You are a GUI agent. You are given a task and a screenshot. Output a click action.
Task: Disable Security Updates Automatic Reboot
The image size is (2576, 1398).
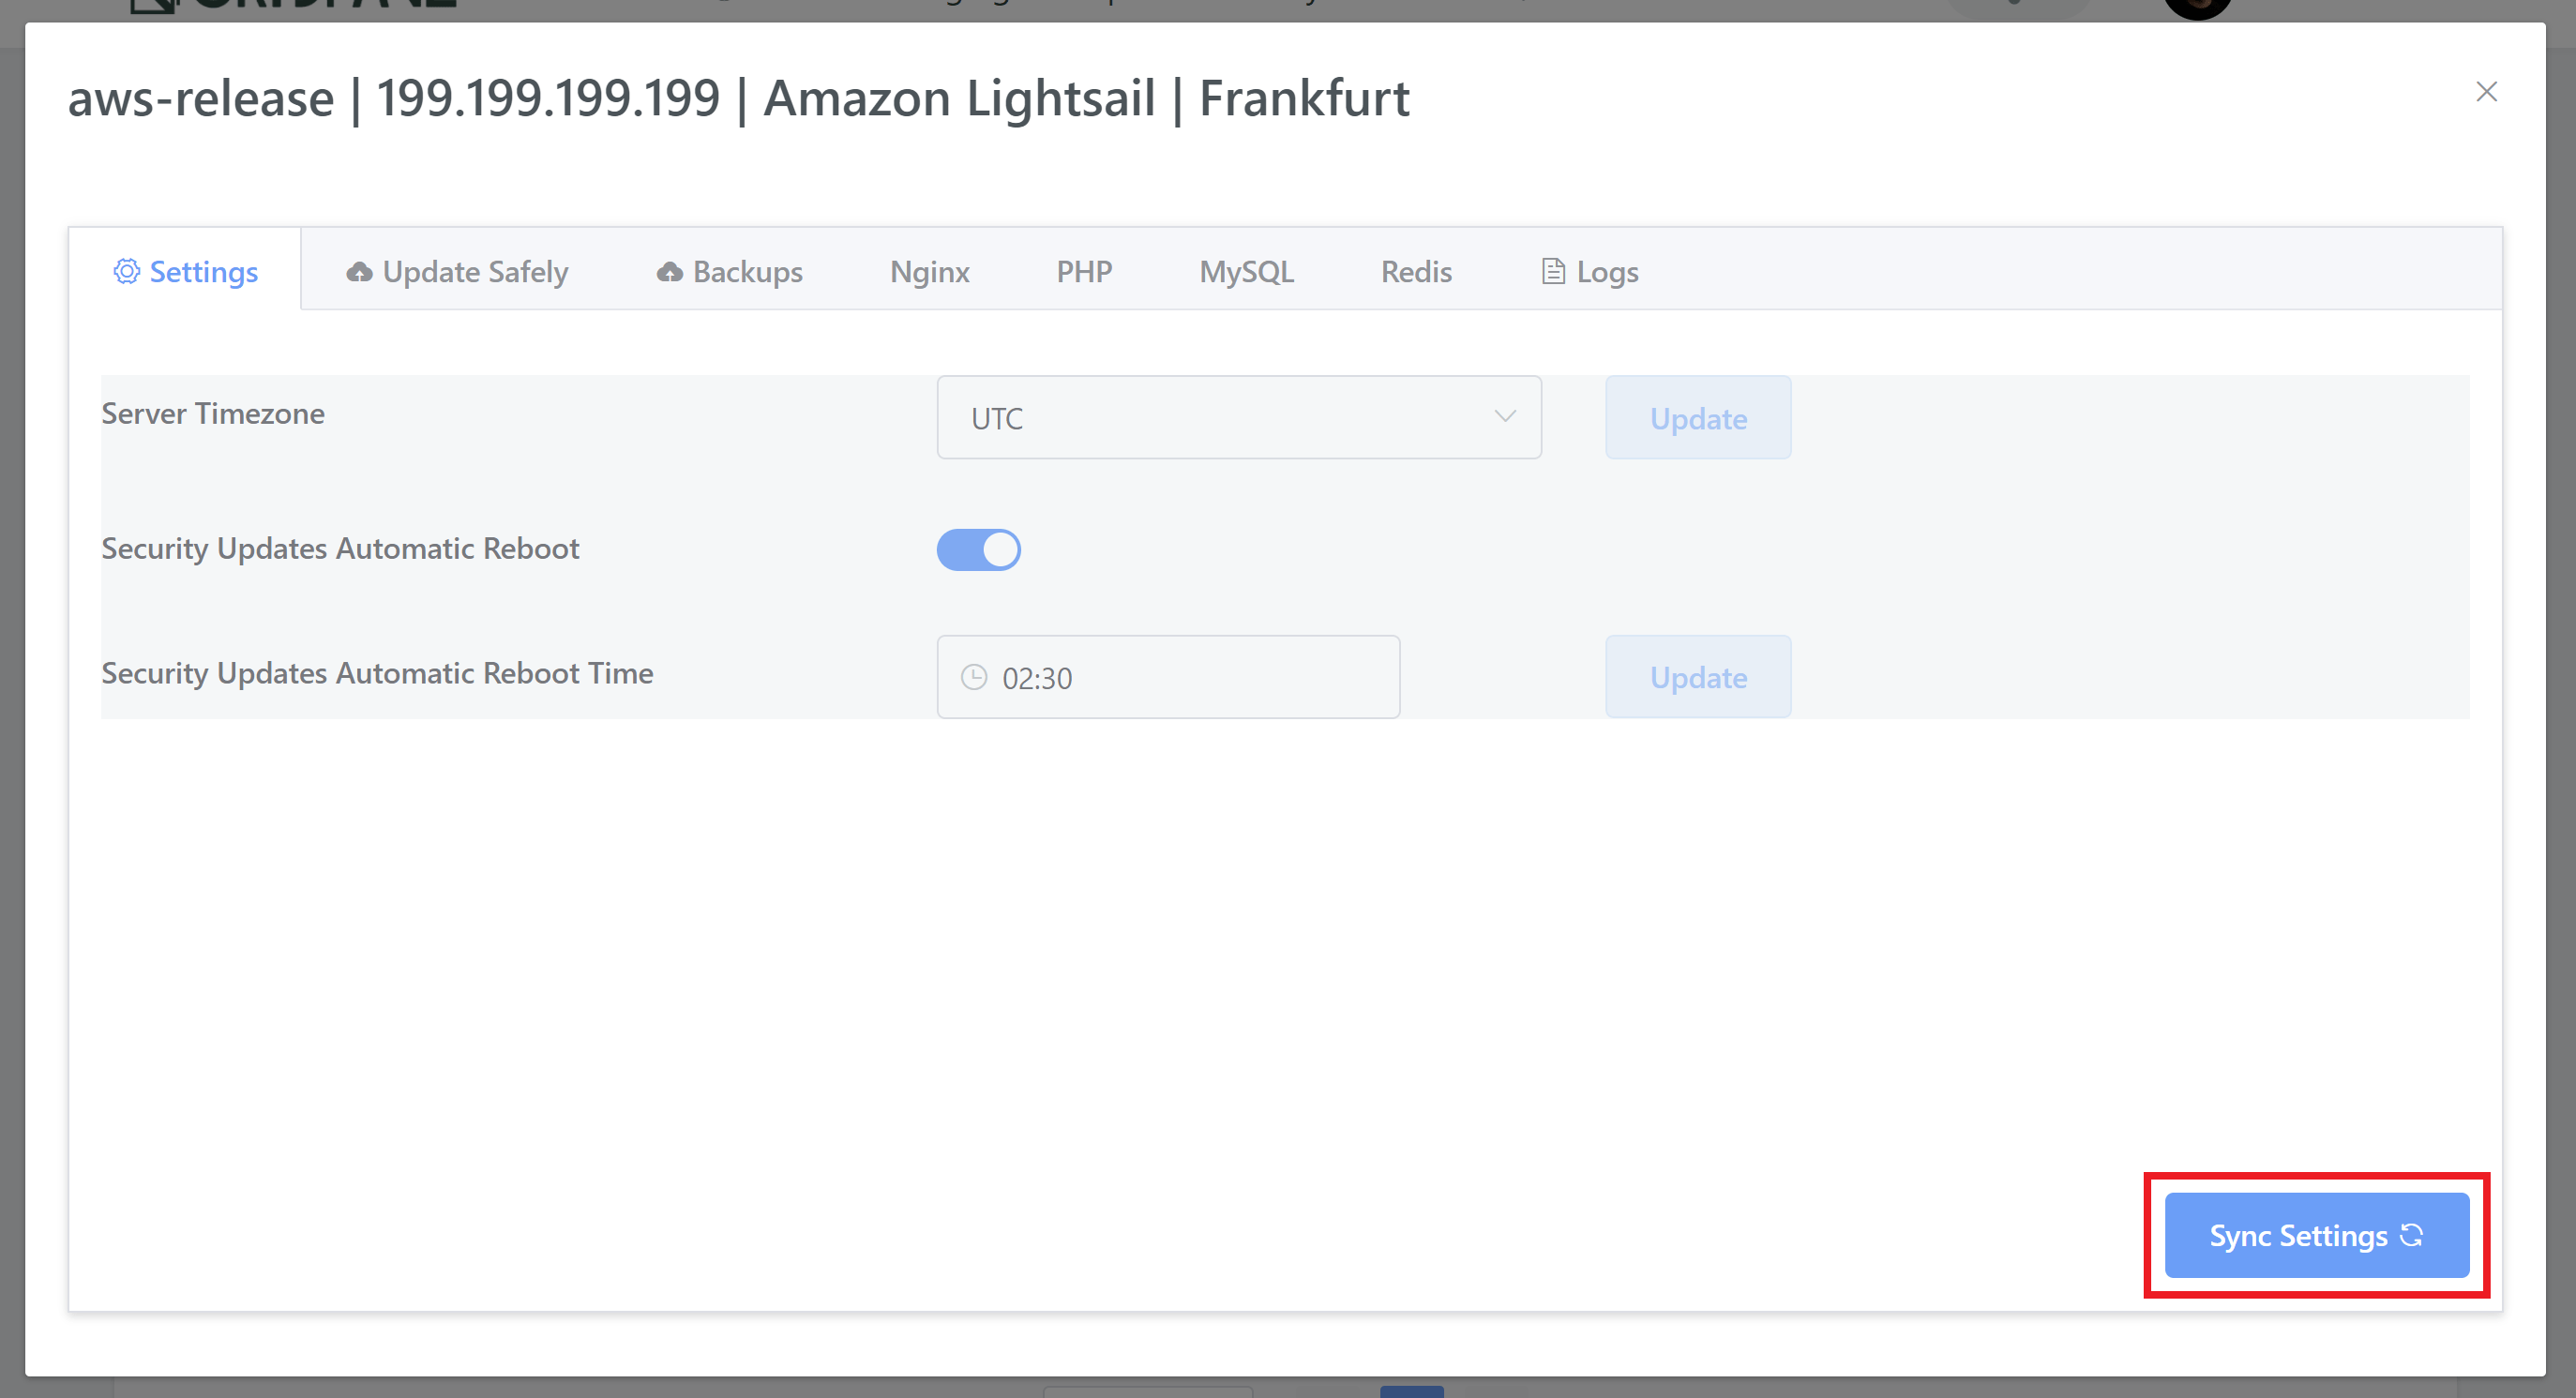978,549
